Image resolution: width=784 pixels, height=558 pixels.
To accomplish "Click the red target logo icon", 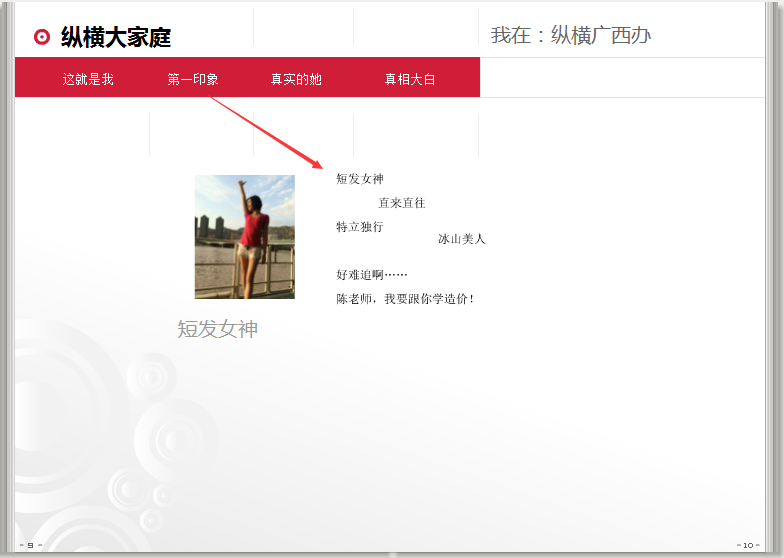I will point(42,37).
